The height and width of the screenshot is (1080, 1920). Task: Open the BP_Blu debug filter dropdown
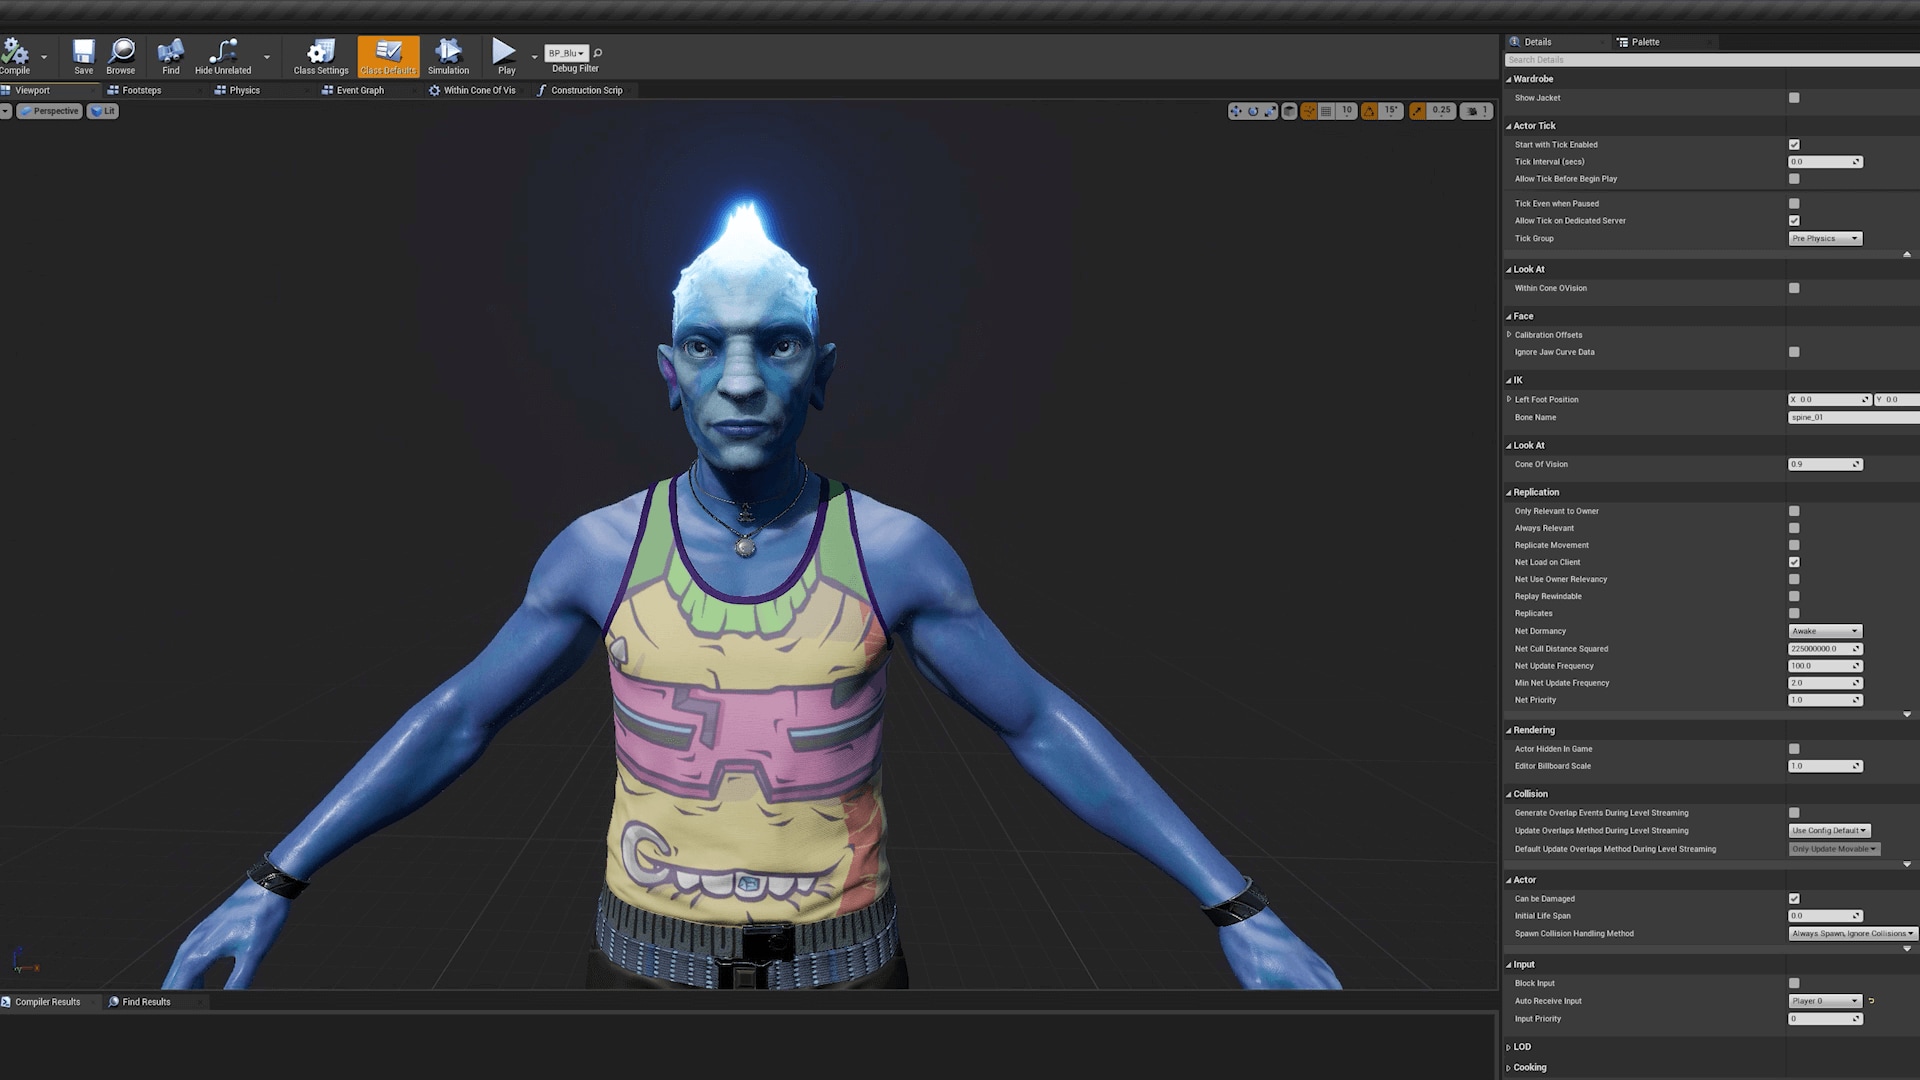[567, 53]
